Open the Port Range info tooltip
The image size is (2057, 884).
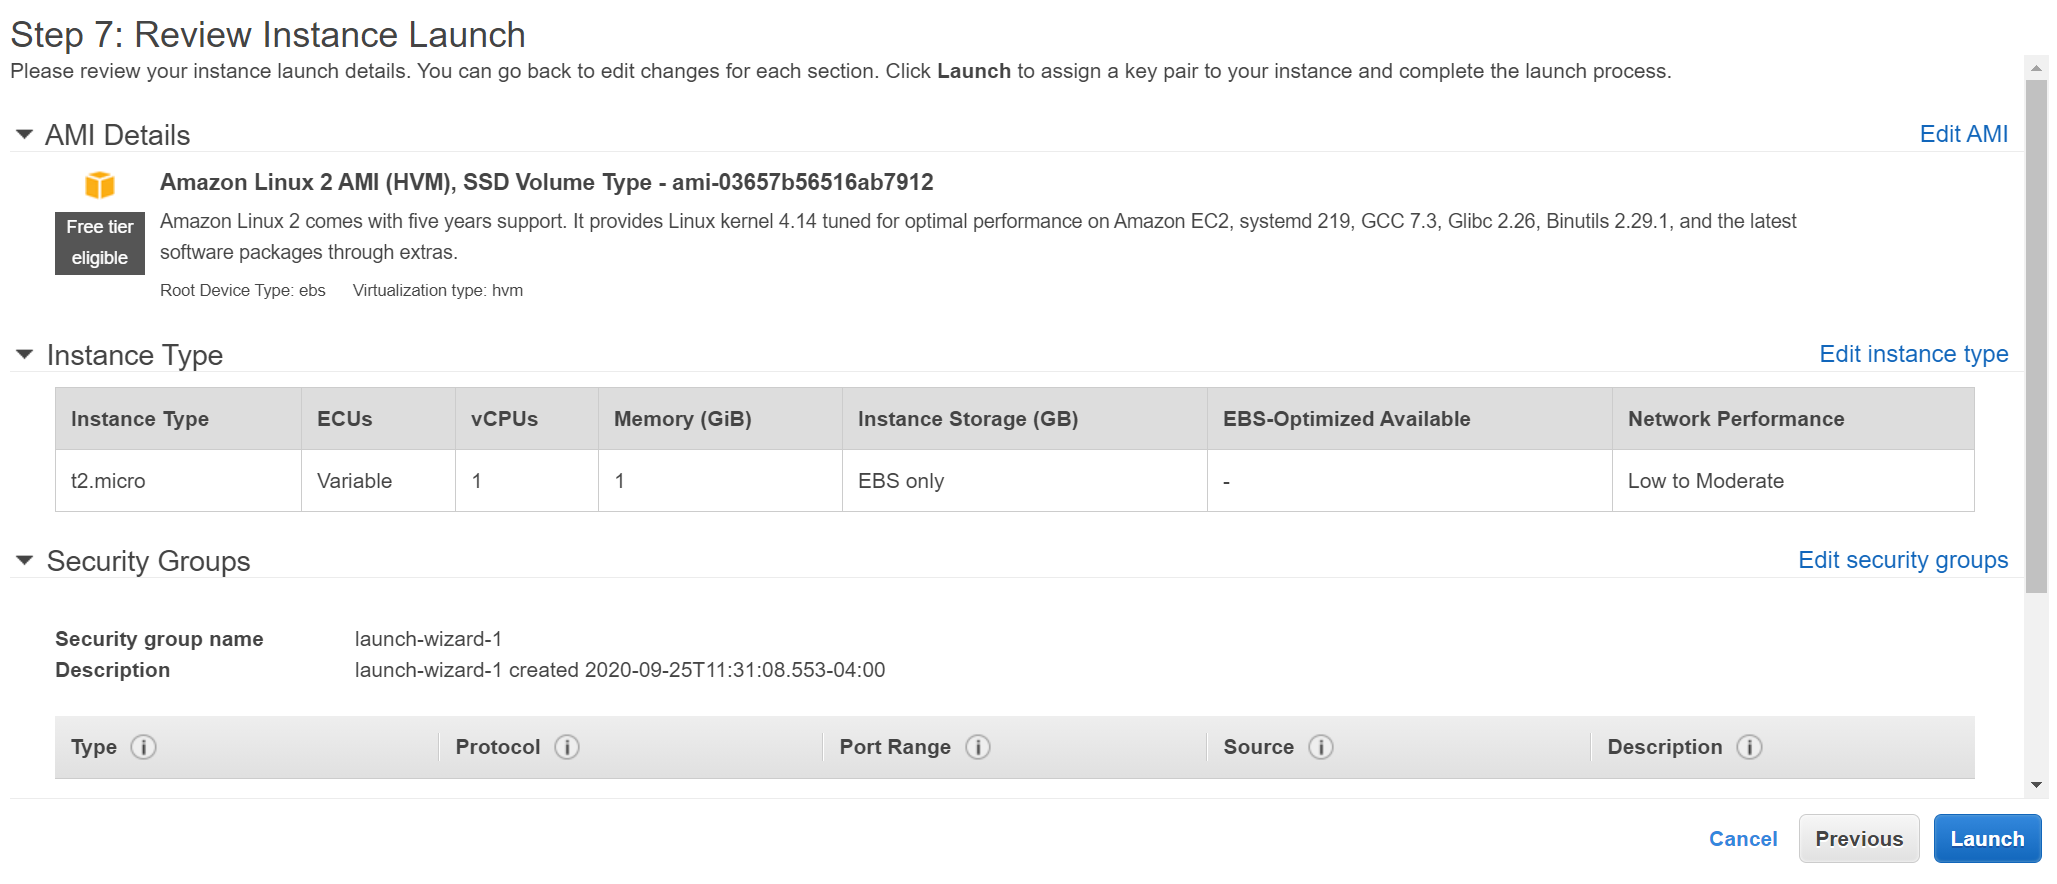pyautogui.click(x=977, y=747)
